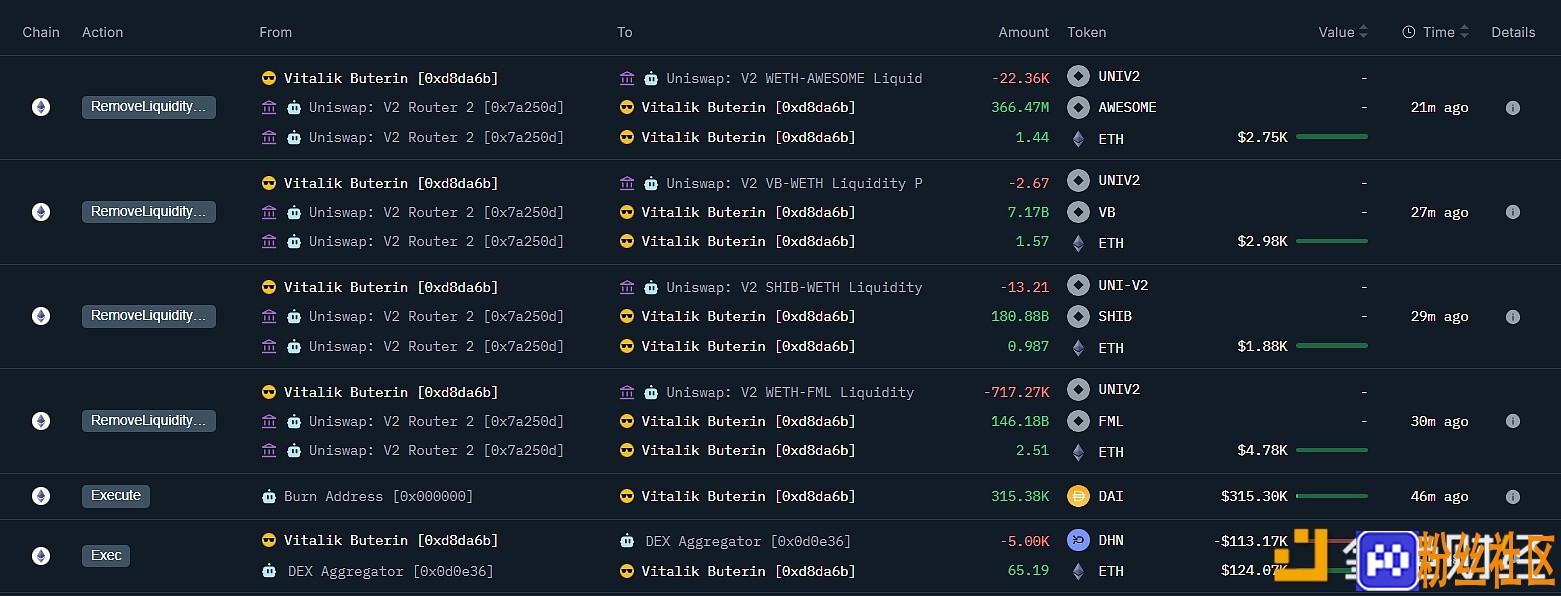The image size is (1561, 596).
Task: Open Uniswap V2 SHIB-WETH Liquidity link
Action: coord(795,287)
